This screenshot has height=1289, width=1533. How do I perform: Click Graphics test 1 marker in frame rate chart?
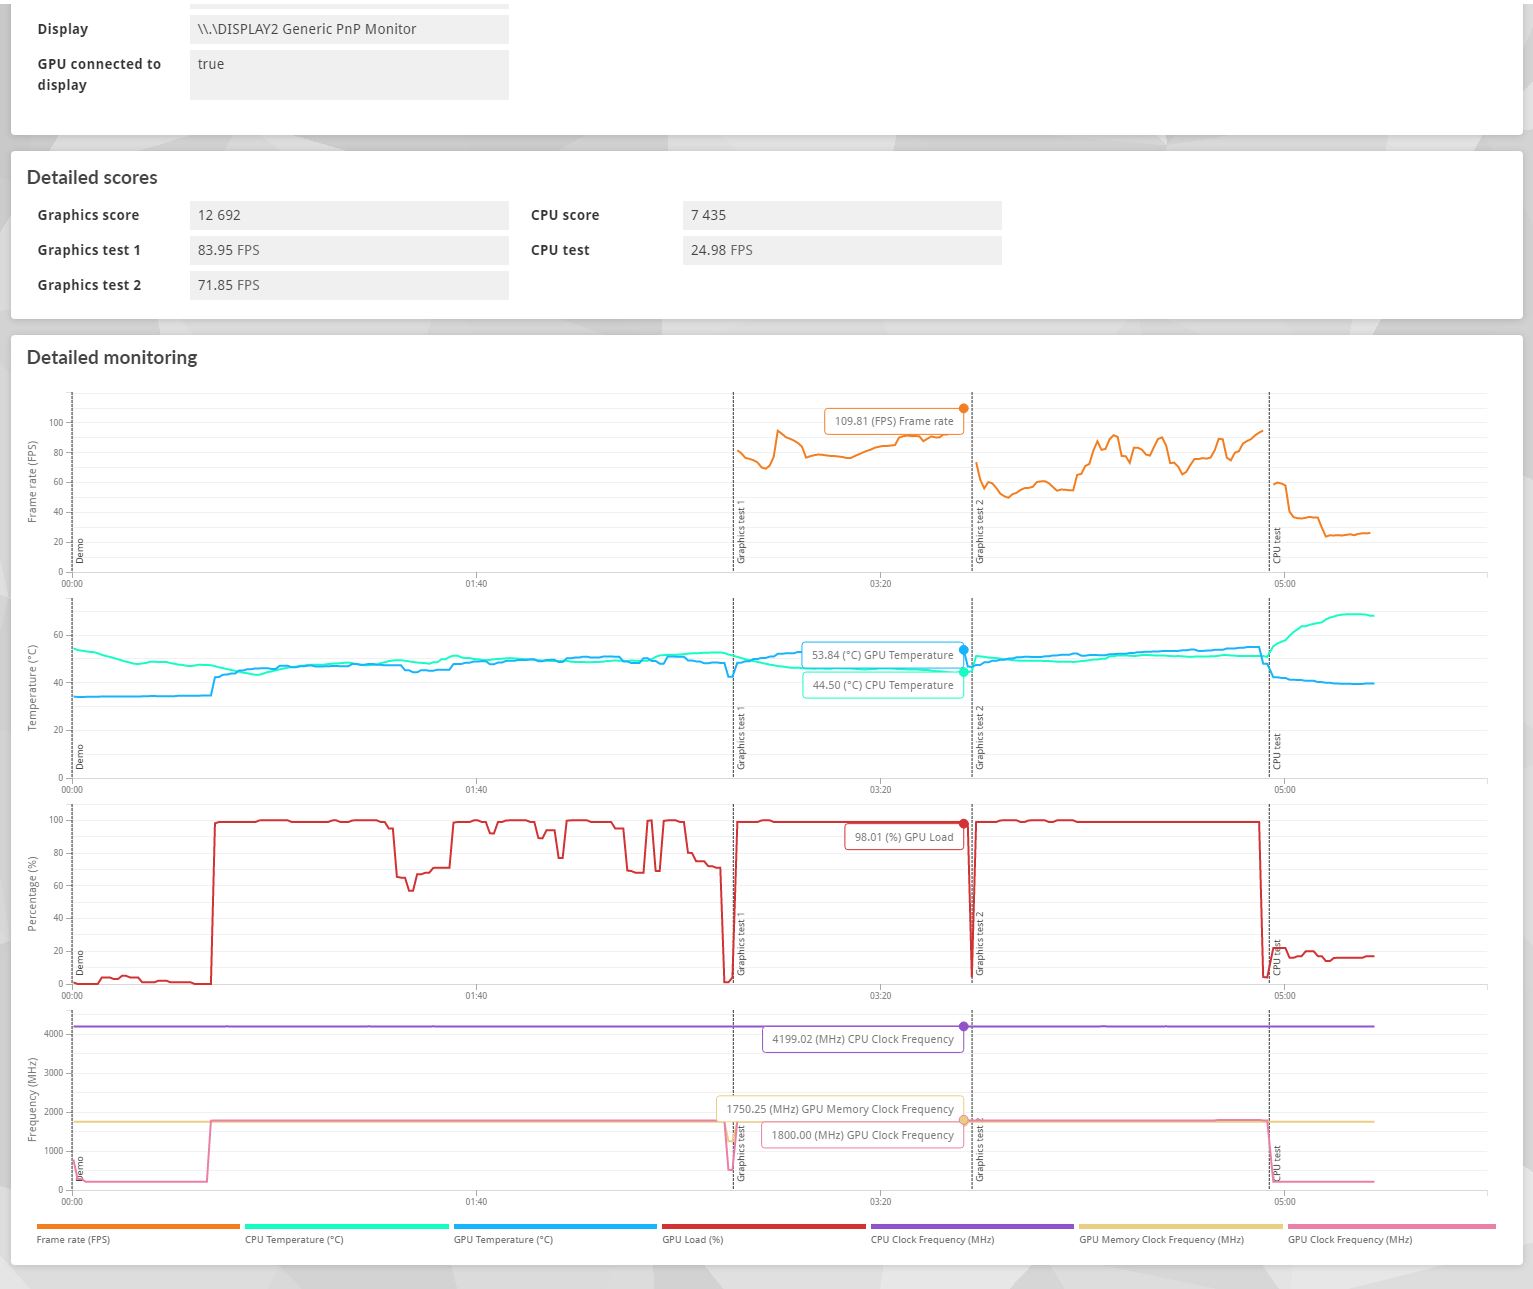741,532
